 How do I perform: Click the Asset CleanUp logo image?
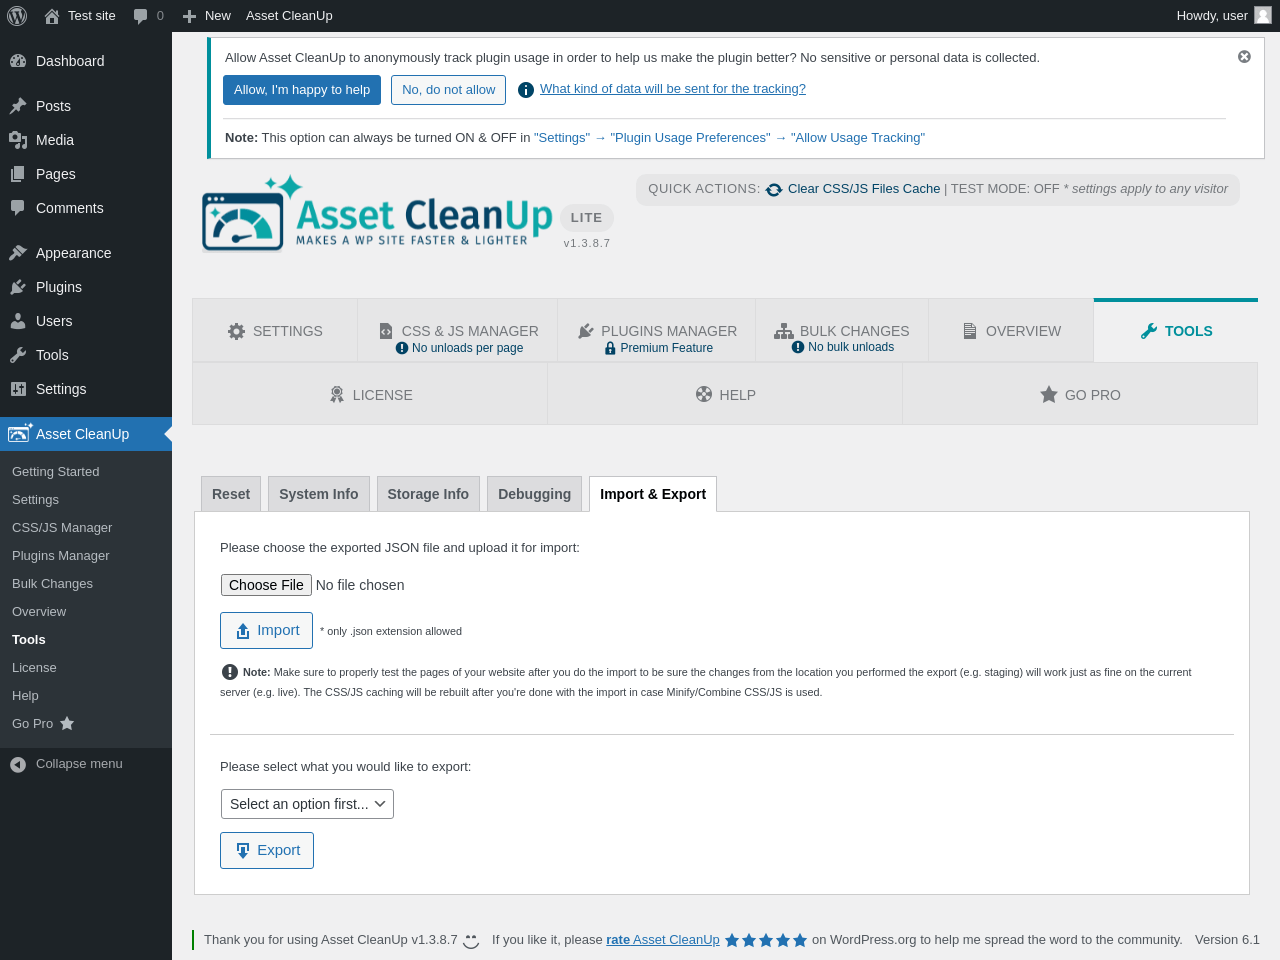(x=377, y=213)
